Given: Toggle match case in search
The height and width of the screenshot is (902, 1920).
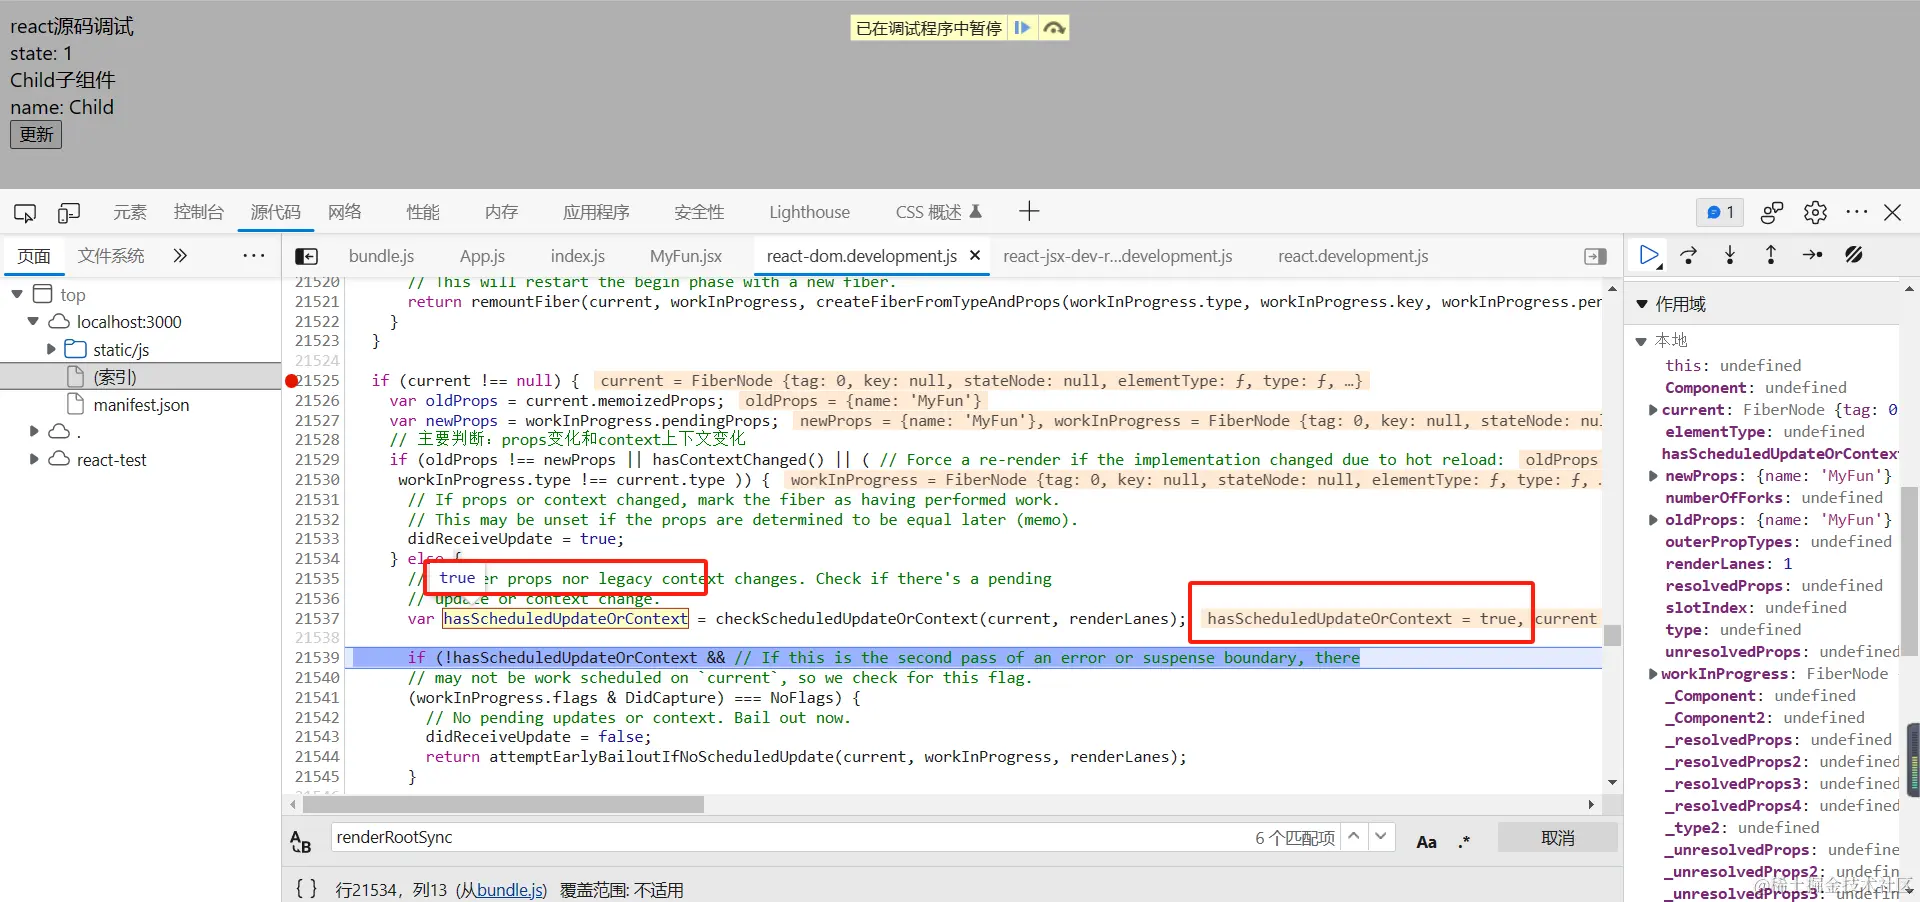Looking at the screenshot, I should pyautogui.click(x=1427, y=842).
